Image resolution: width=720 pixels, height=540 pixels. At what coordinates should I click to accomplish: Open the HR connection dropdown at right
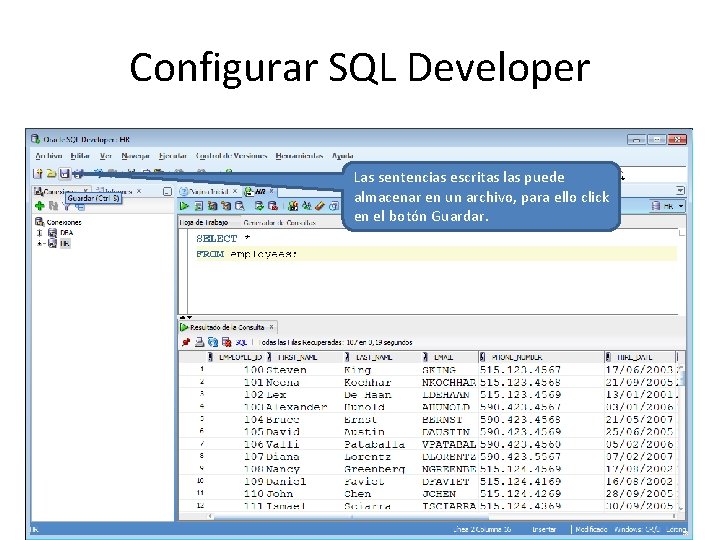point(681,206)
